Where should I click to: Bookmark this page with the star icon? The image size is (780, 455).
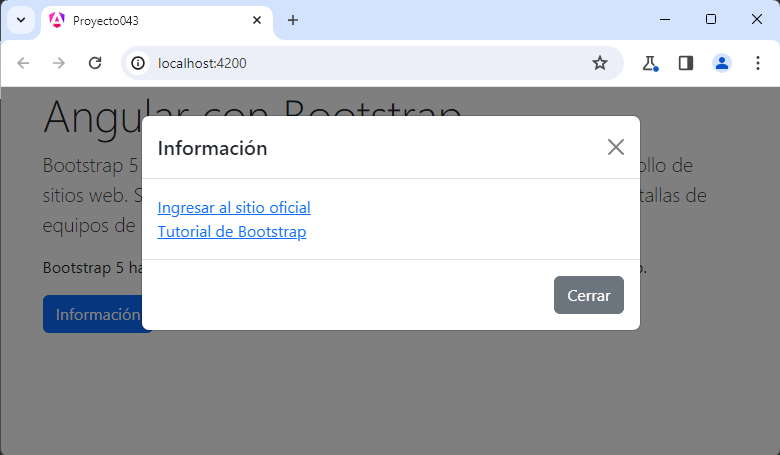pos(599,63)
